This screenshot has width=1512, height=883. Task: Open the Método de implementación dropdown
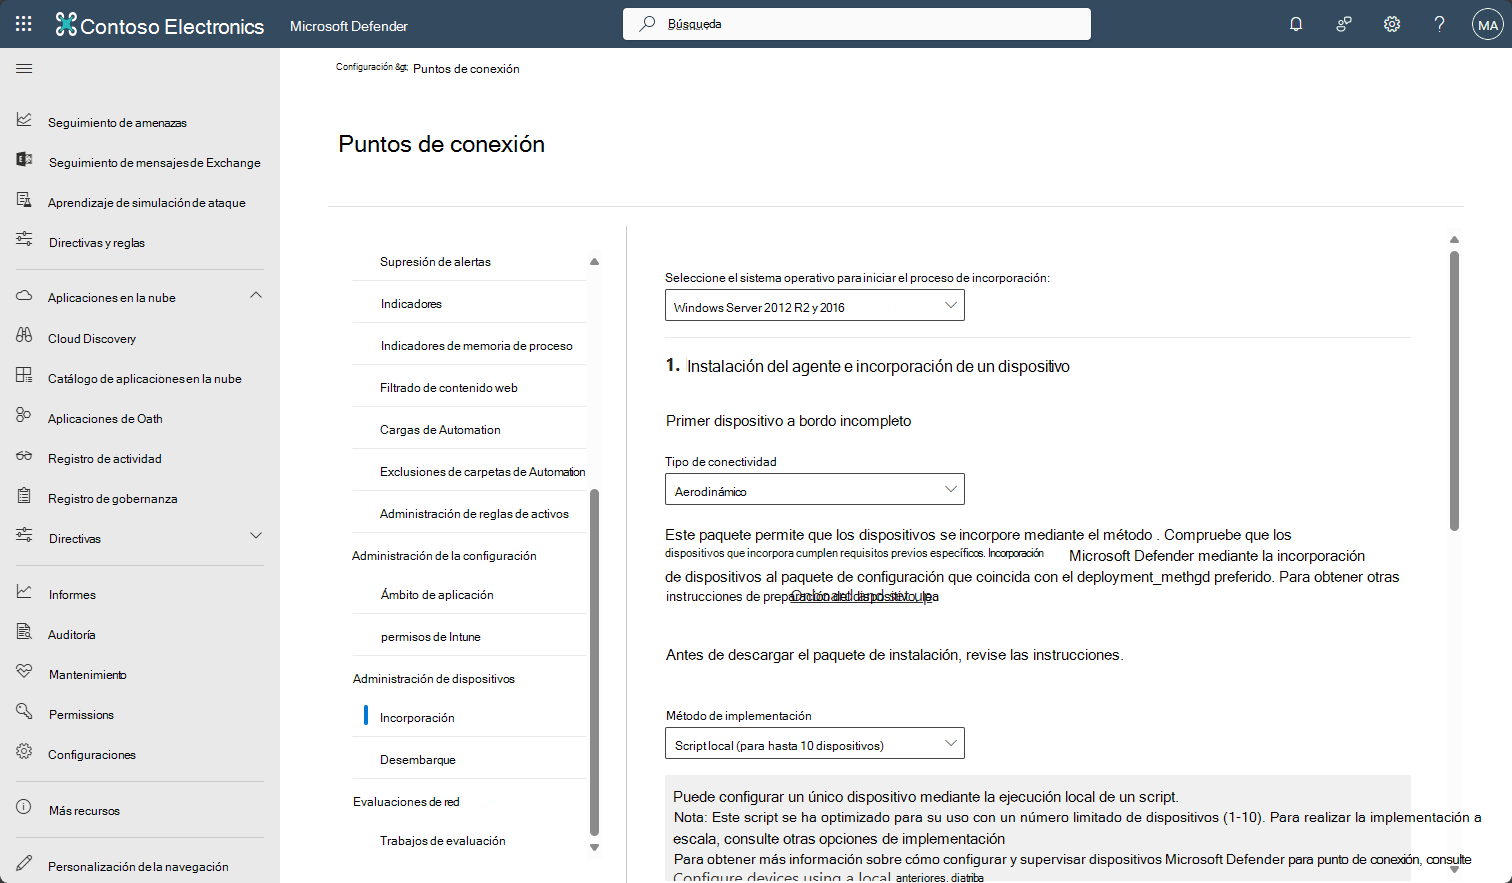[x=814, y=743]
